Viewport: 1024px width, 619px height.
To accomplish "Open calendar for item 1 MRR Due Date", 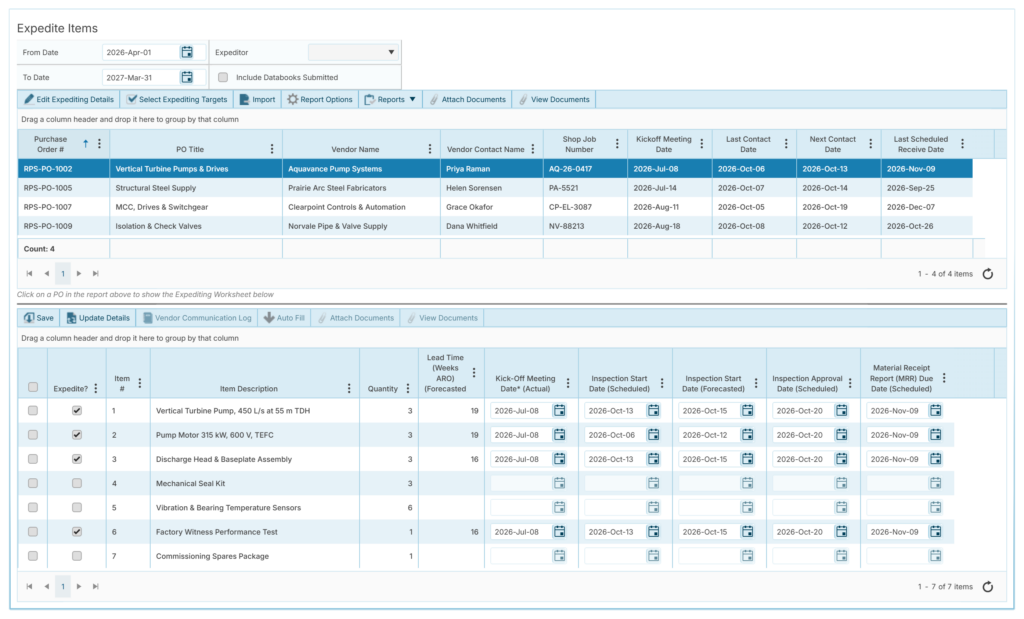I will pyautogui.click(x=935, y=411).
